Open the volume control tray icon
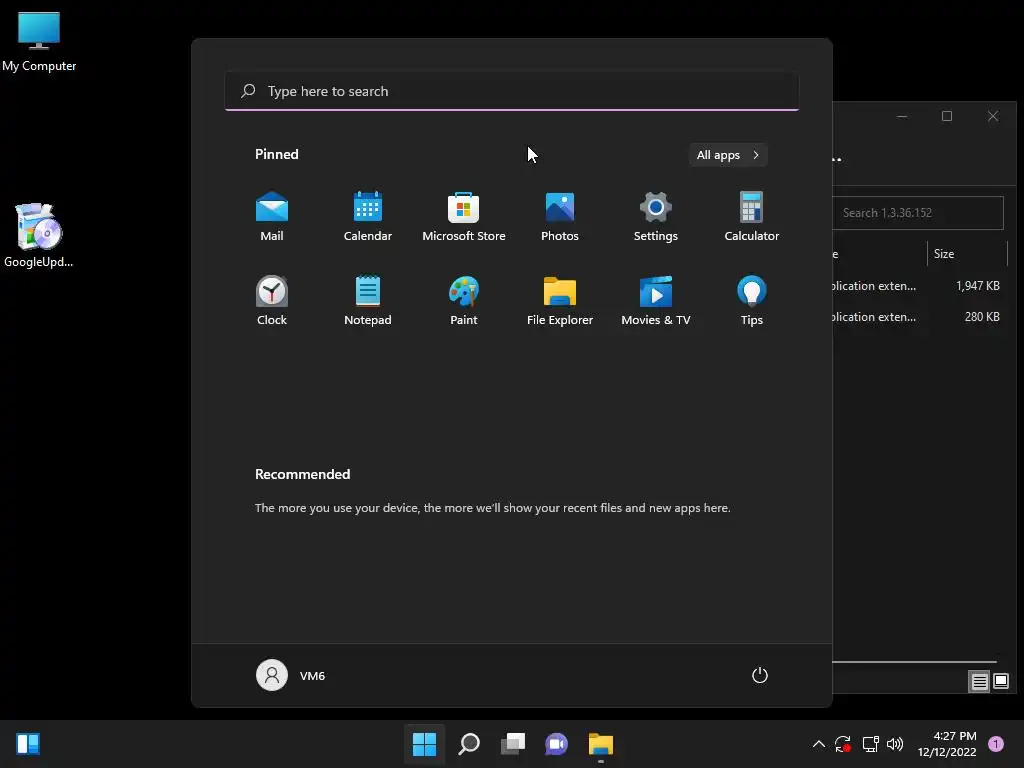 [895, 744]
